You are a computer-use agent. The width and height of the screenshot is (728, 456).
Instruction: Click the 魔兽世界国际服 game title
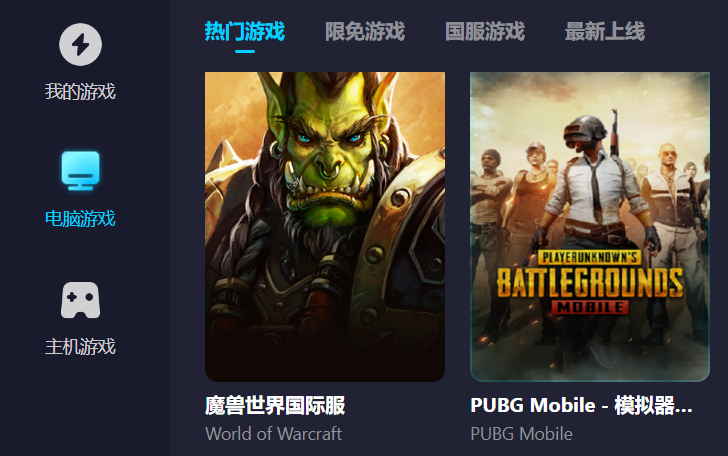pyautogui.click(x=275, y=405)
